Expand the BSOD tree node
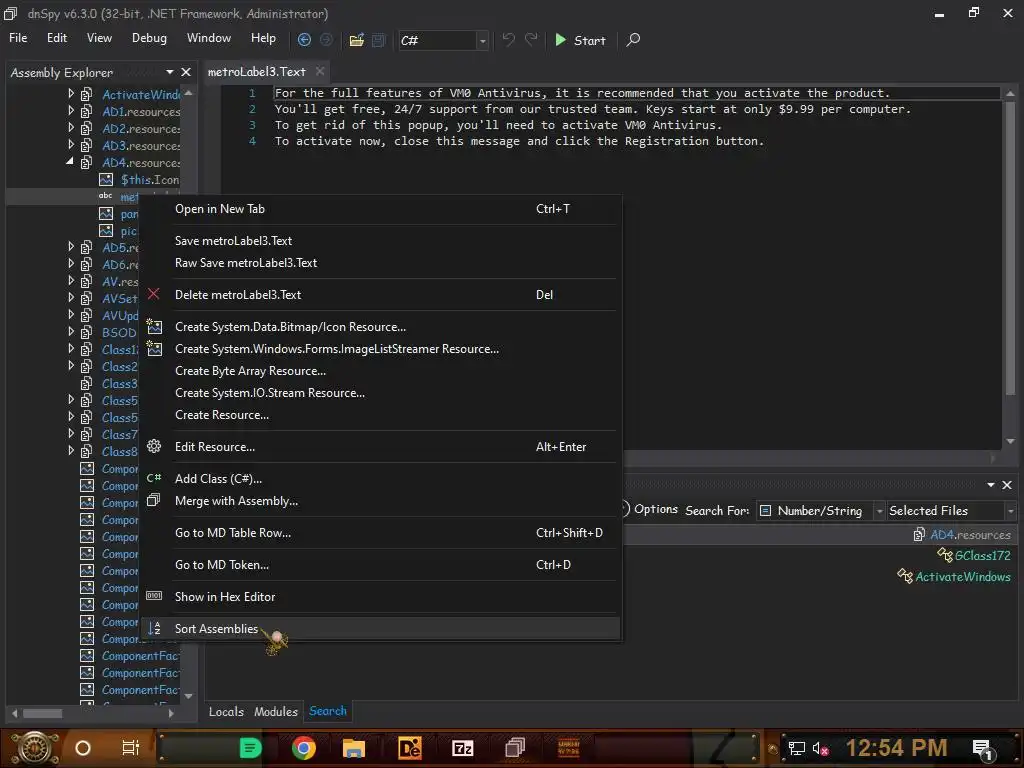 pyautogui.click(x=71, y=332)
